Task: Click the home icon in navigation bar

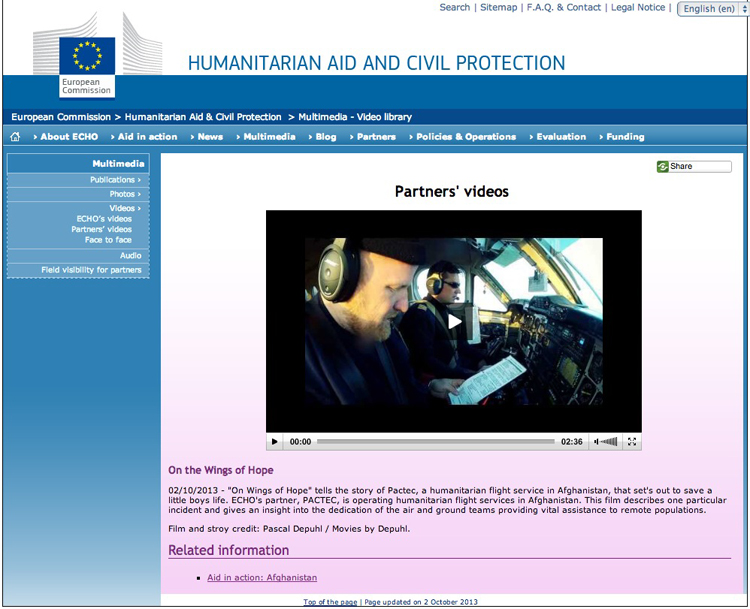Action: click(x=15, y=137)
